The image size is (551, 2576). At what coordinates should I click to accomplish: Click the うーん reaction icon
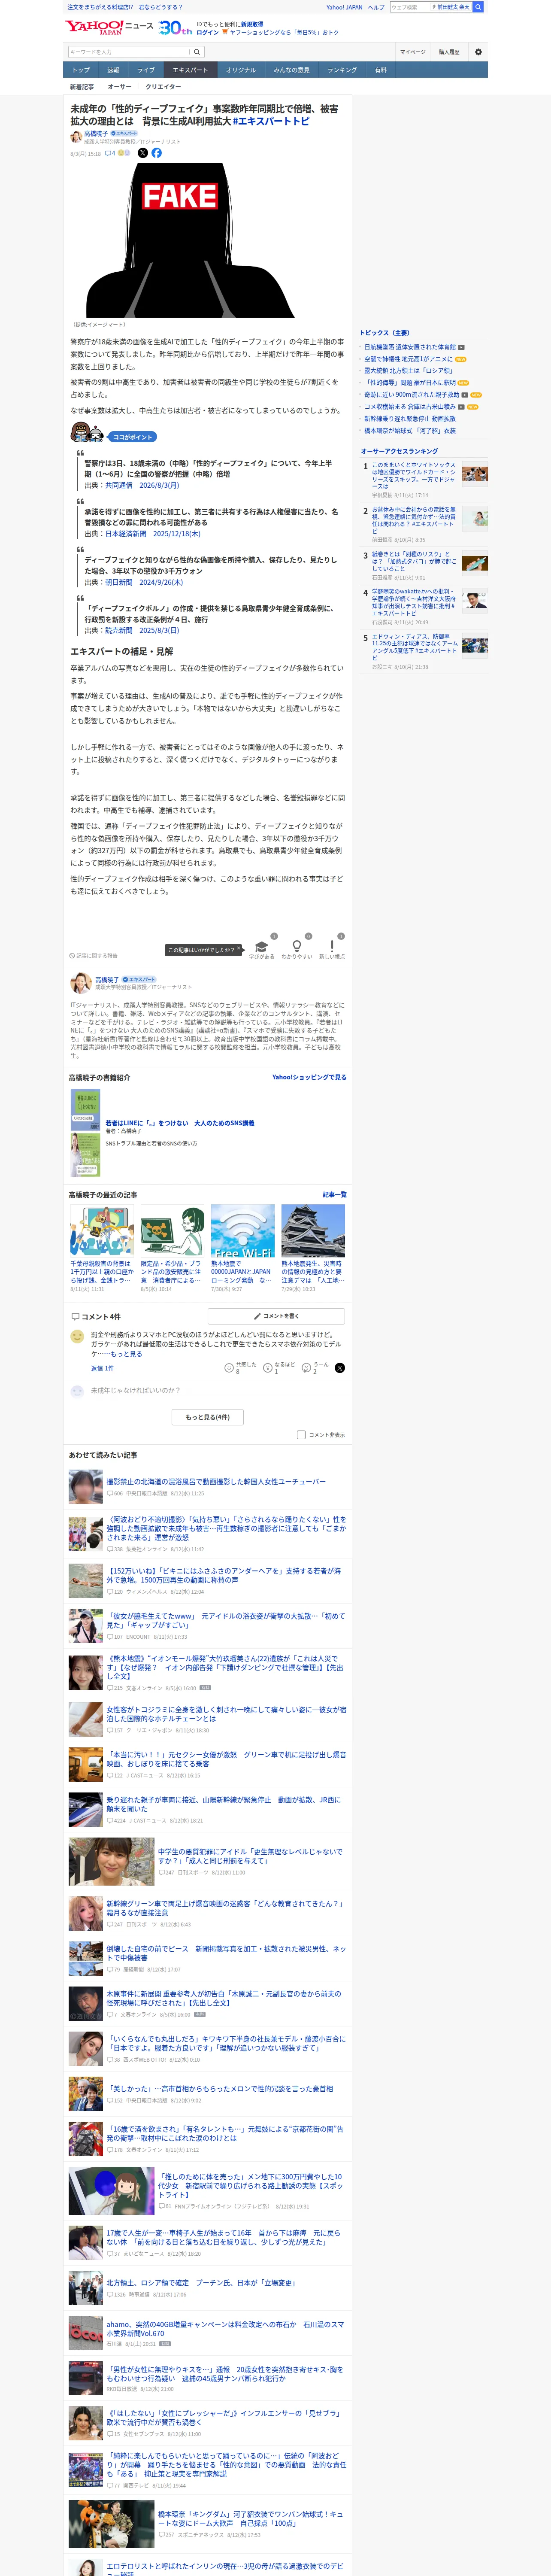click(x=307, y=1367)
